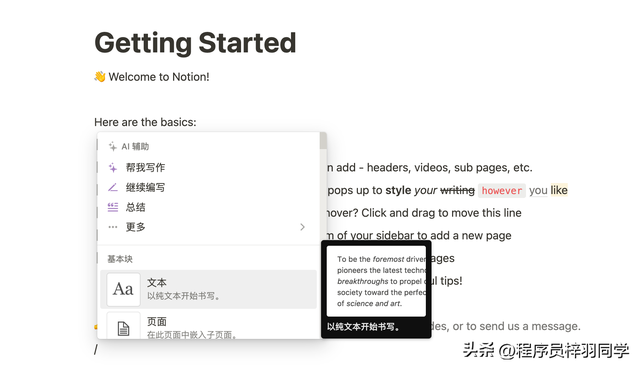Screen dimensions: 640x369
Task: Expand the 更多 submenu chevron arrow
Action: (x=302, y=227)
